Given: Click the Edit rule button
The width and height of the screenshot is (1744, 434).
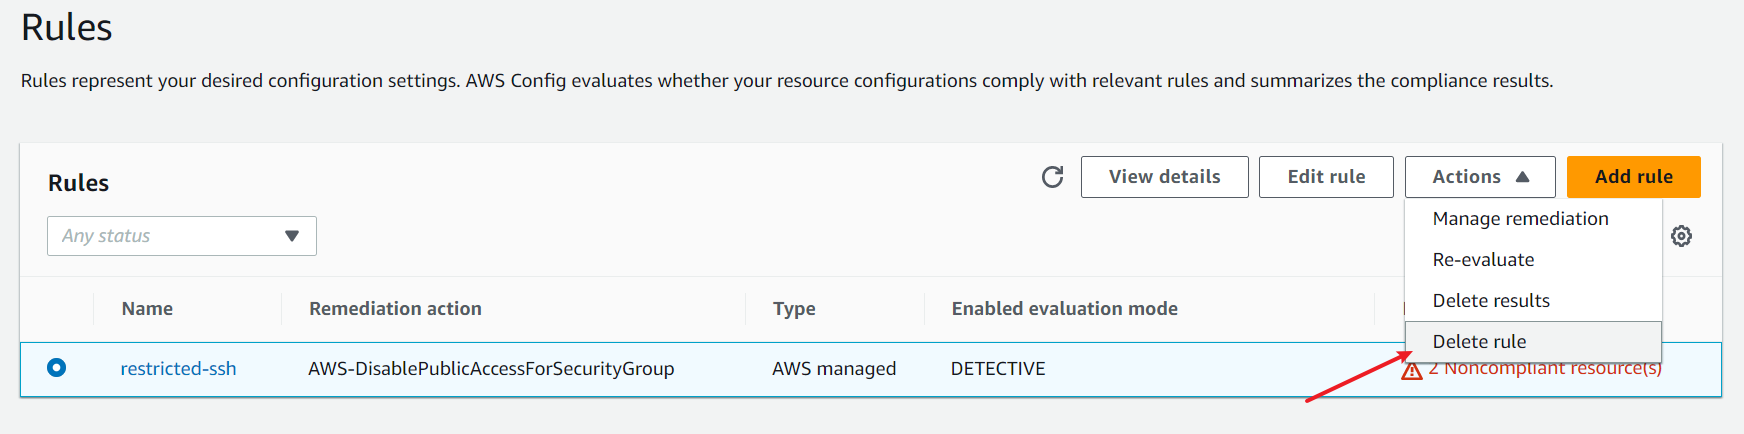Looking at the screenshot, I should click(x=1325, y=177).
